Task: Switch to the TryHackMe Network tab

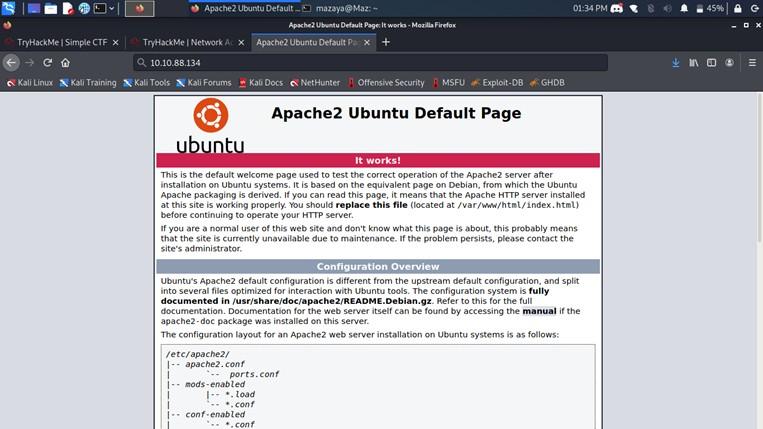Action: (187, 42)
